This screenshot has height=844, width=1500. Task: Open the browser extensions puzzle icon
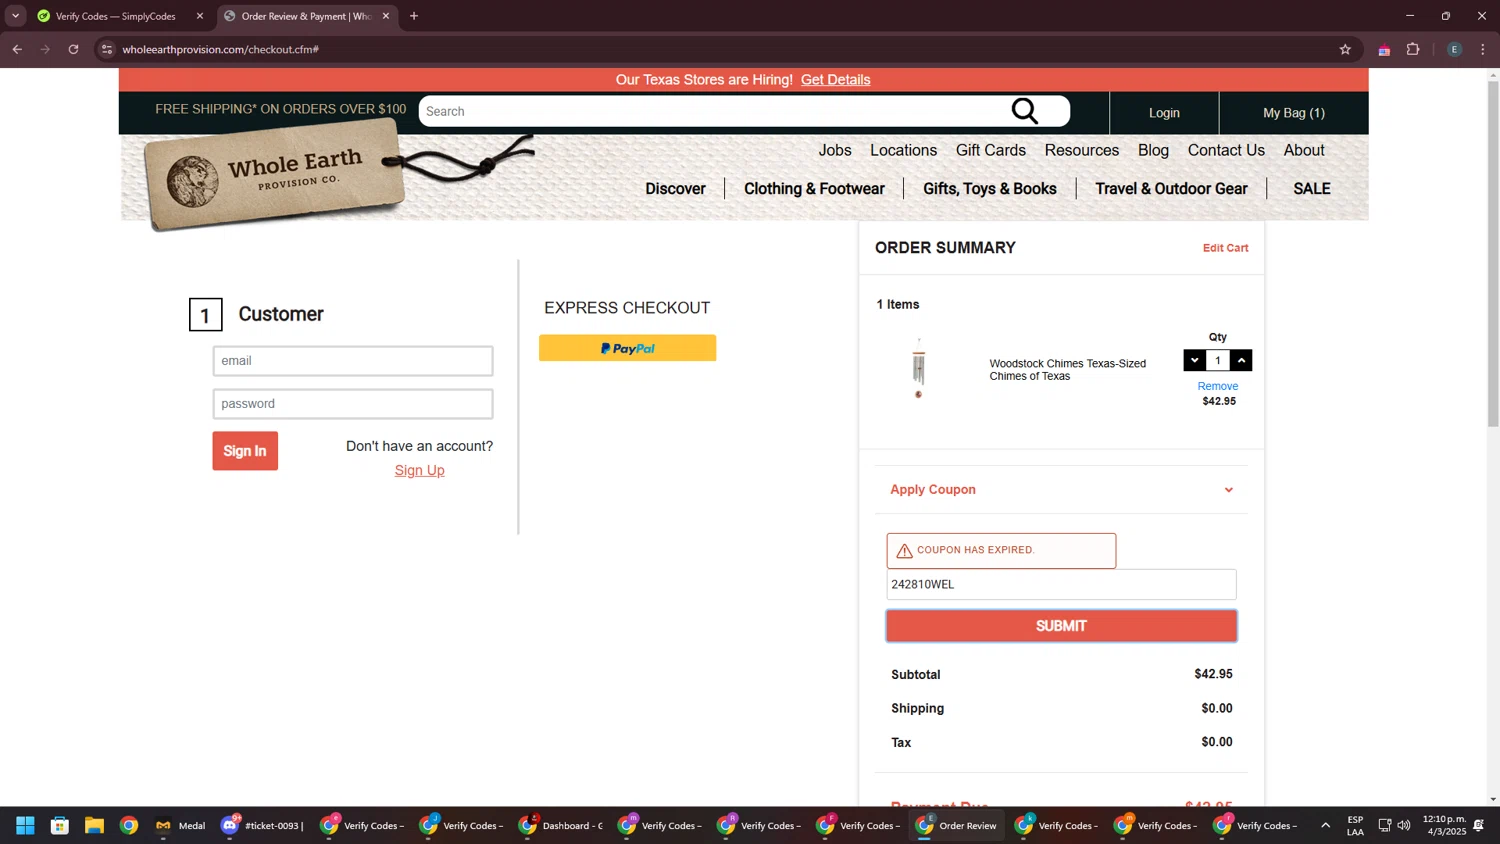1413,49
